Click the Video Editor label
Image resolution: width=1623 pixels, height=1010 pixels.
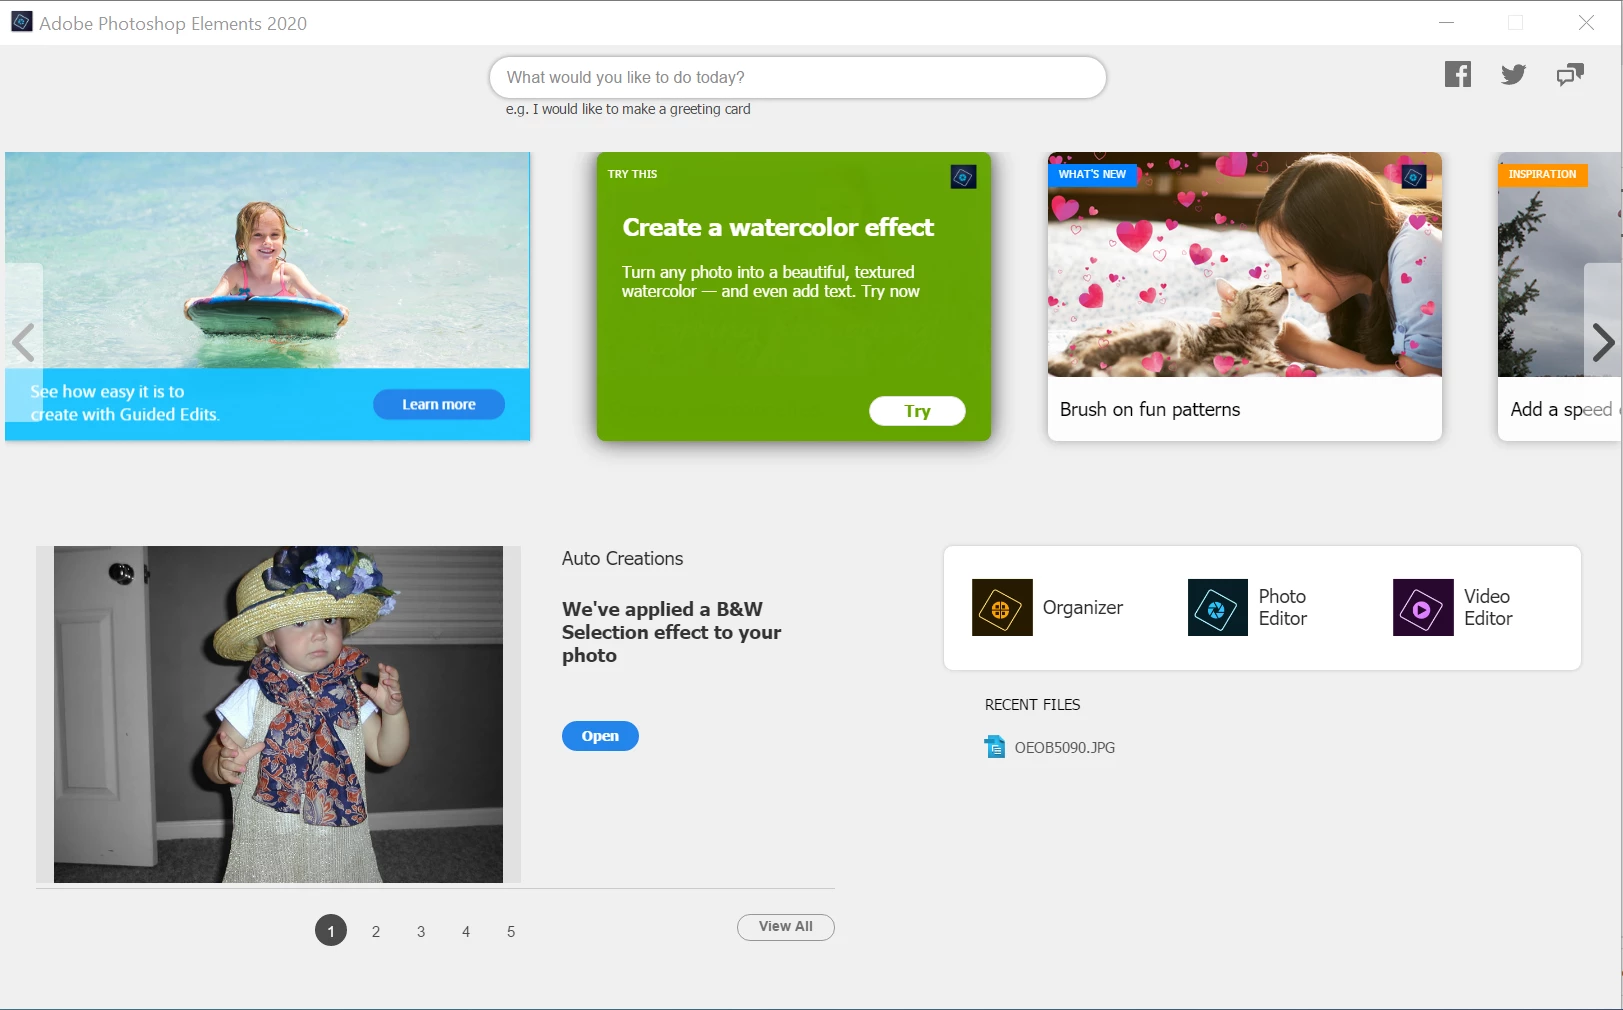pos(1488,607)
